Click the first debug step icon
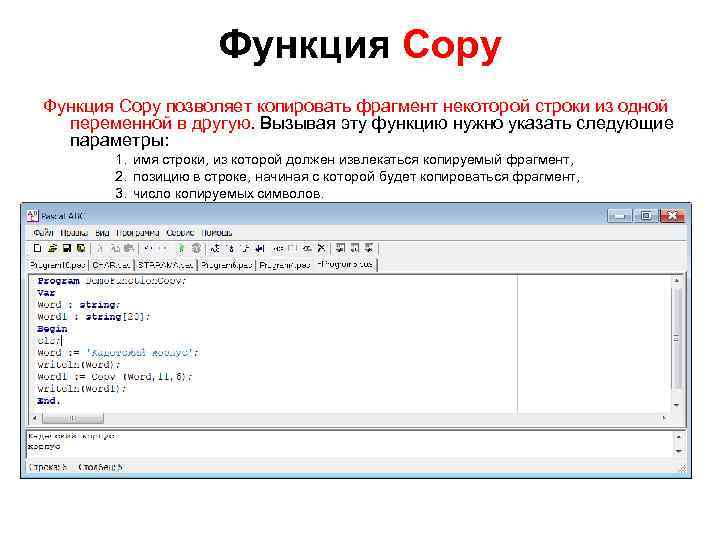This screenshot has height=540, width=720. click(214, 248)
